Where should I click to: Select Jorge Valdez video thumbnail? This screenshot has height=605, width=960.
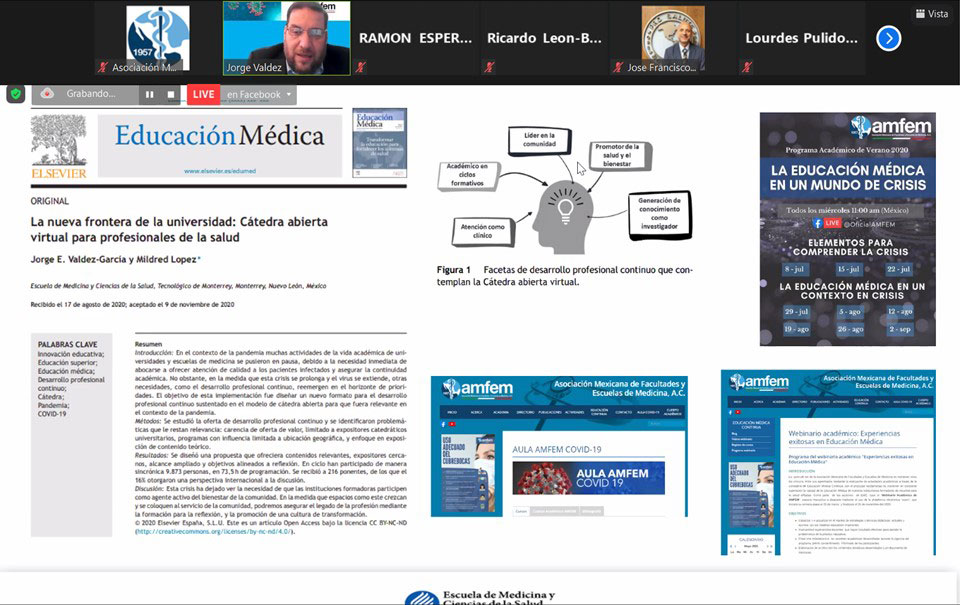pos(287,37)
